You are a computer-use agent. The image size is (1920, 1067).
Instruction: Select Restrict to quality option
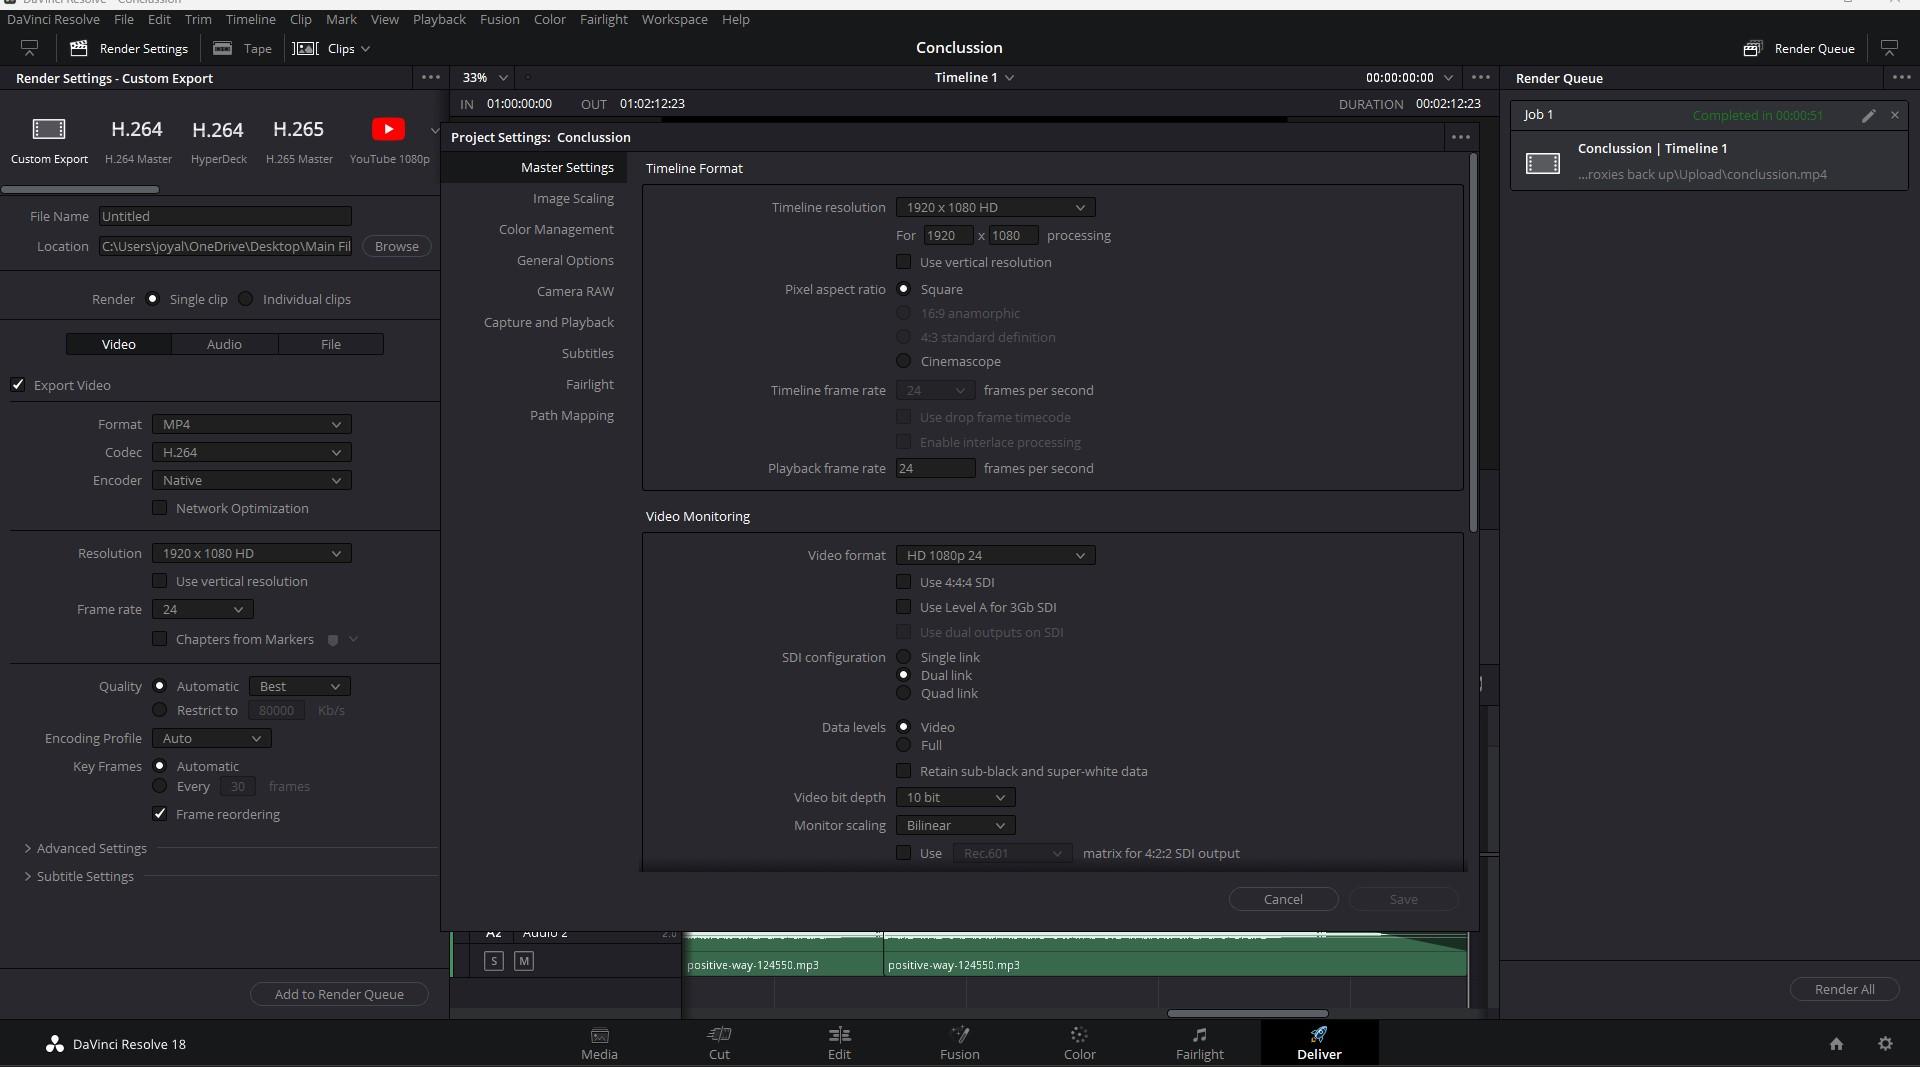(159, 710)
